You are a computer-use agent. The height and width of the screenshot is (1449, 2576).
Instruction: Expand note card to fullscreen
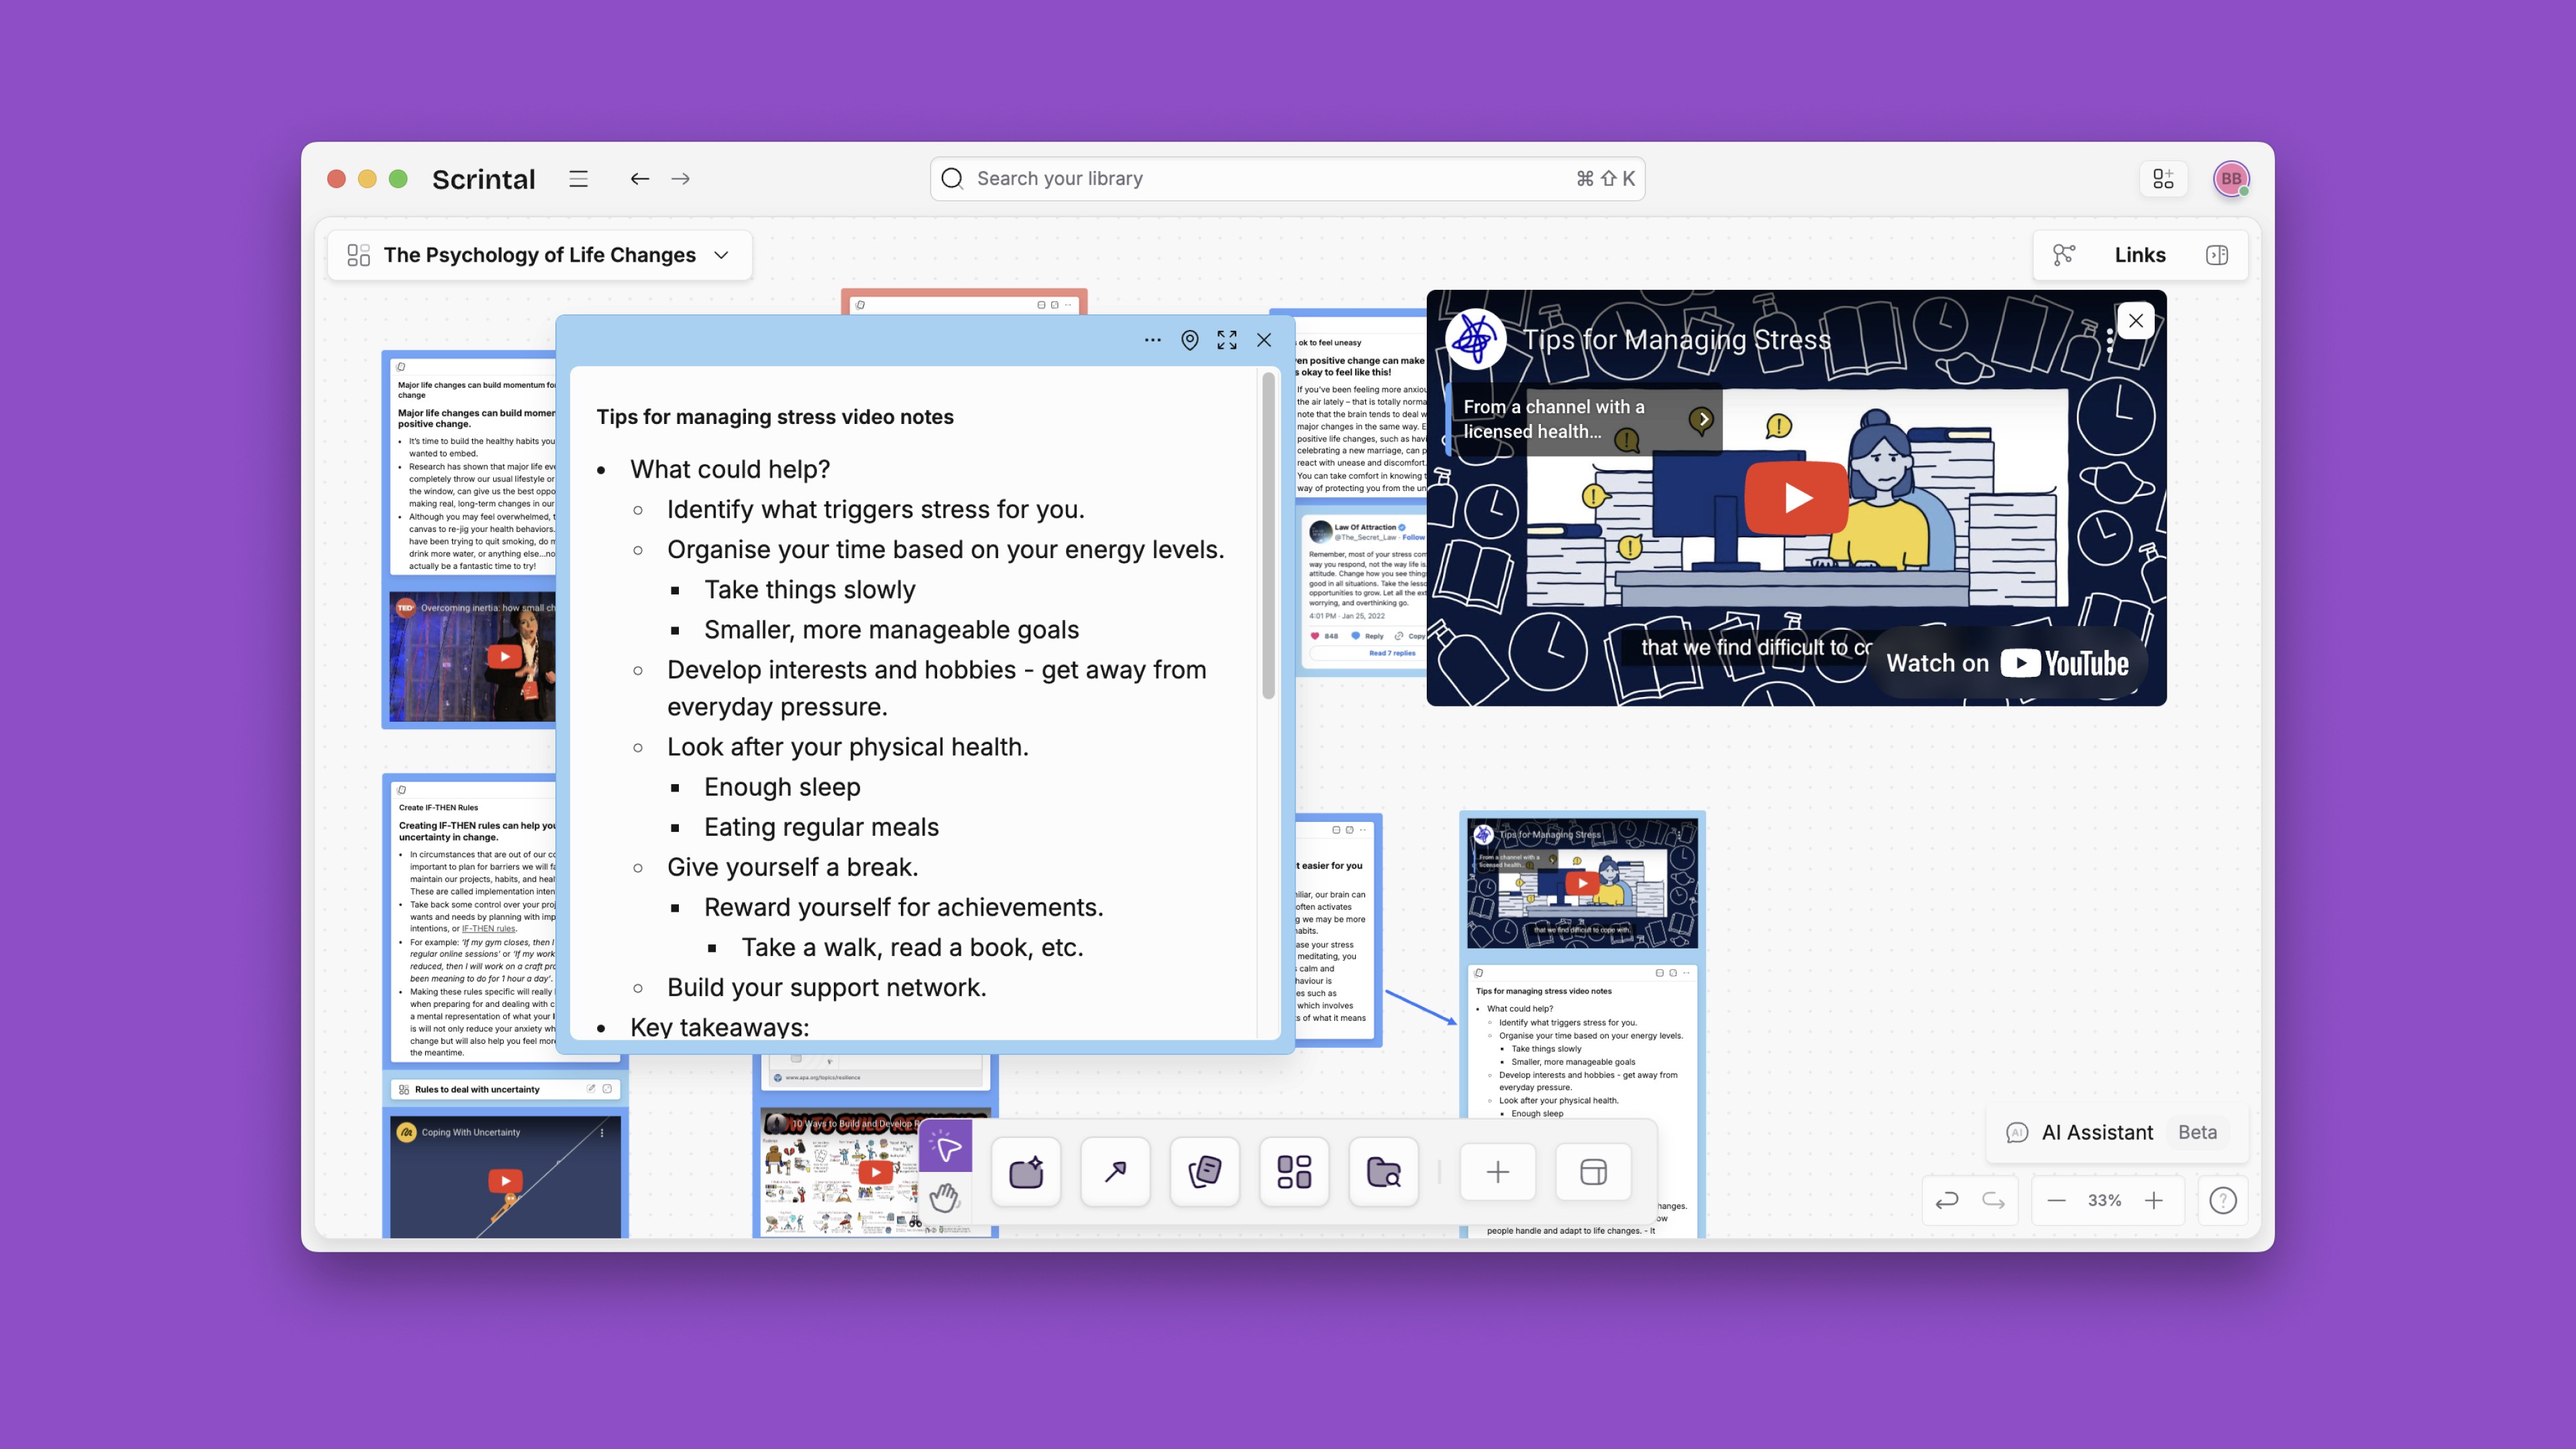pyautogui.click(x=1227, y=340)
